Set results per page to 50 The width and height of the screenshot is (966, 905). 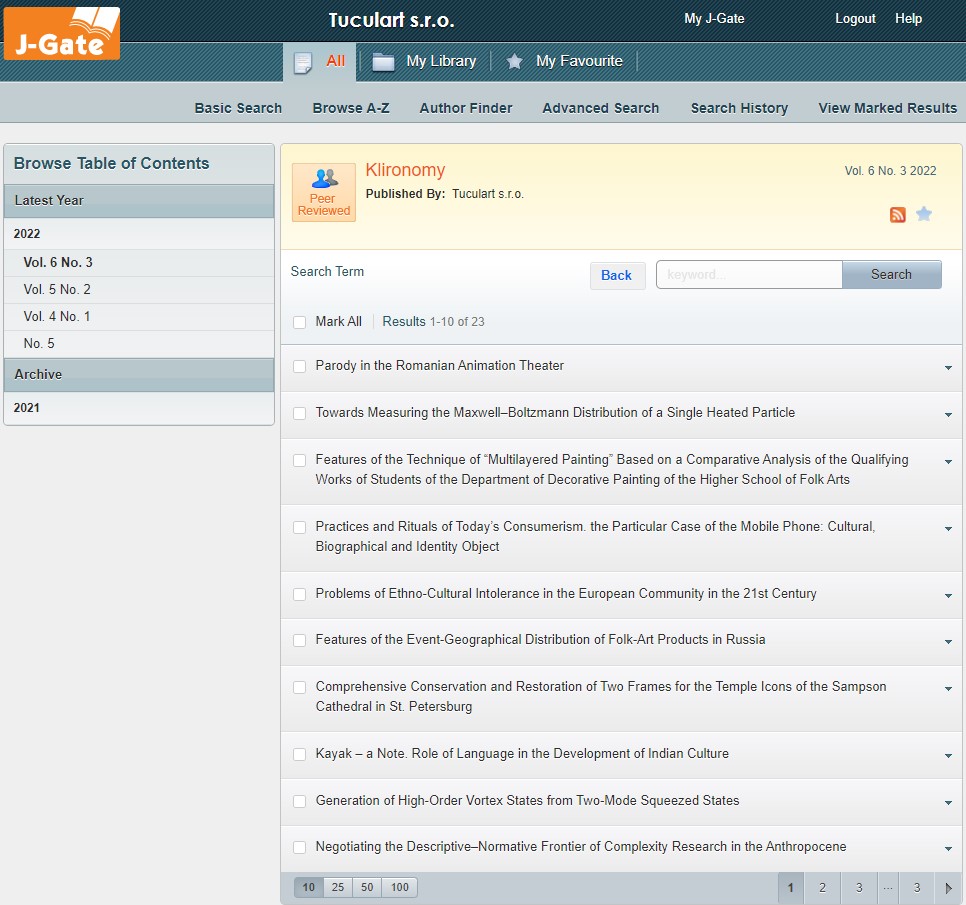367,888
